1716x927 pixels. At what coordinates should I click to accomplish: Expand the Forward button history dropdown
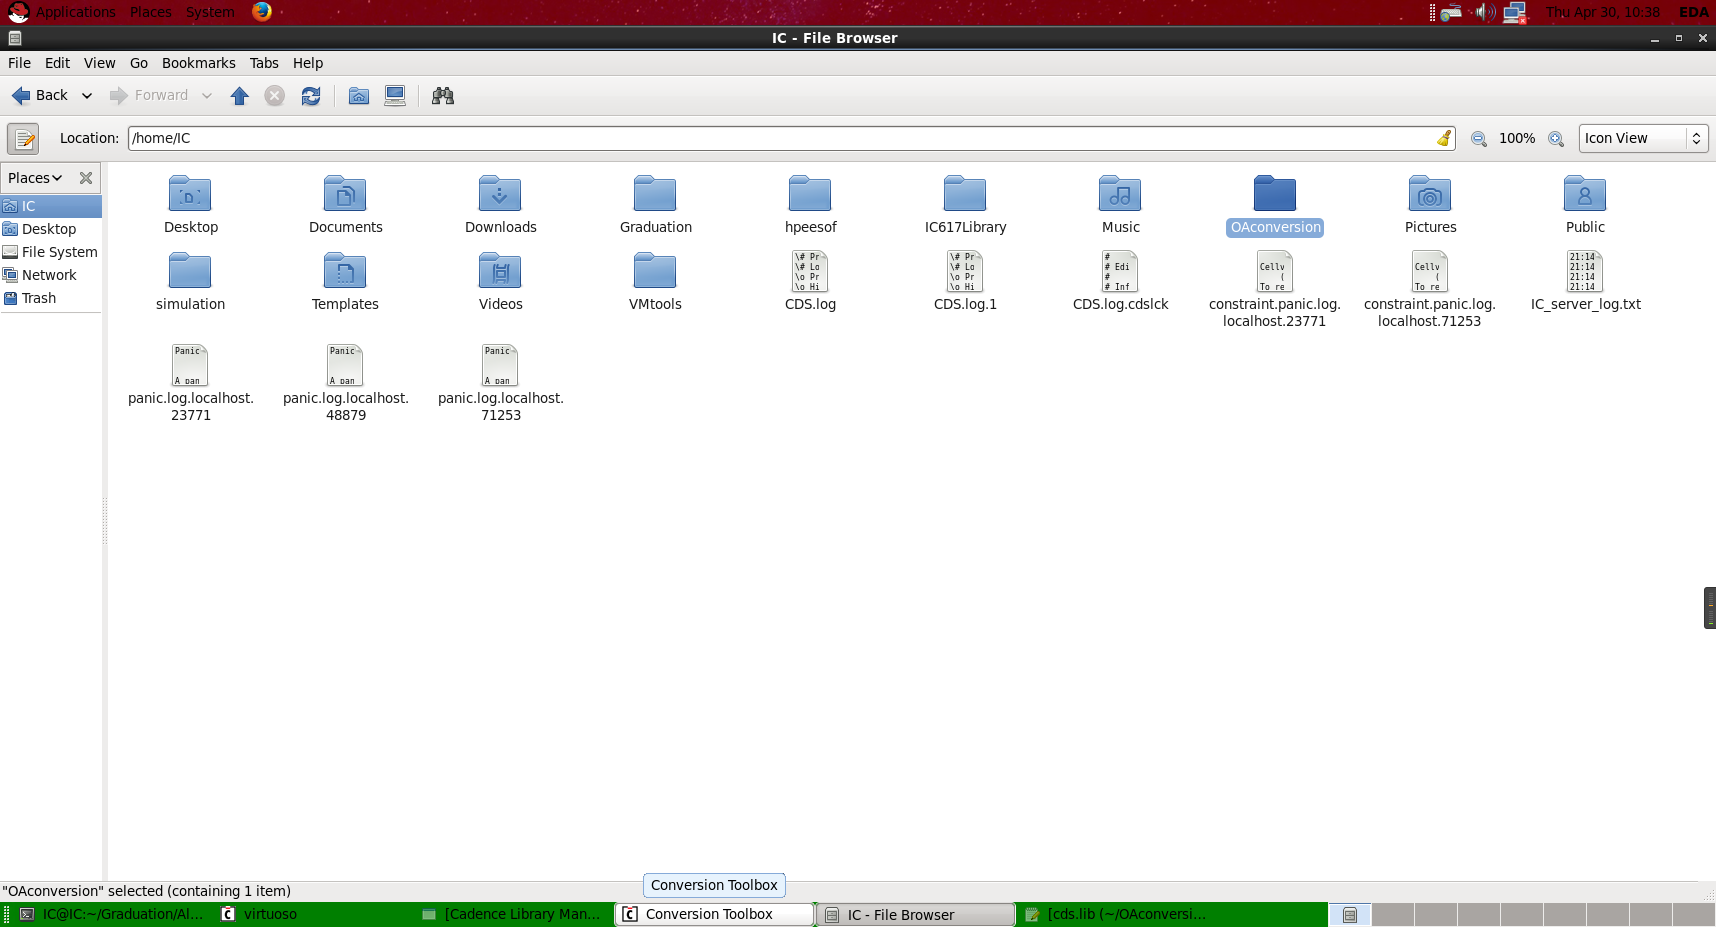click(207, 95)
